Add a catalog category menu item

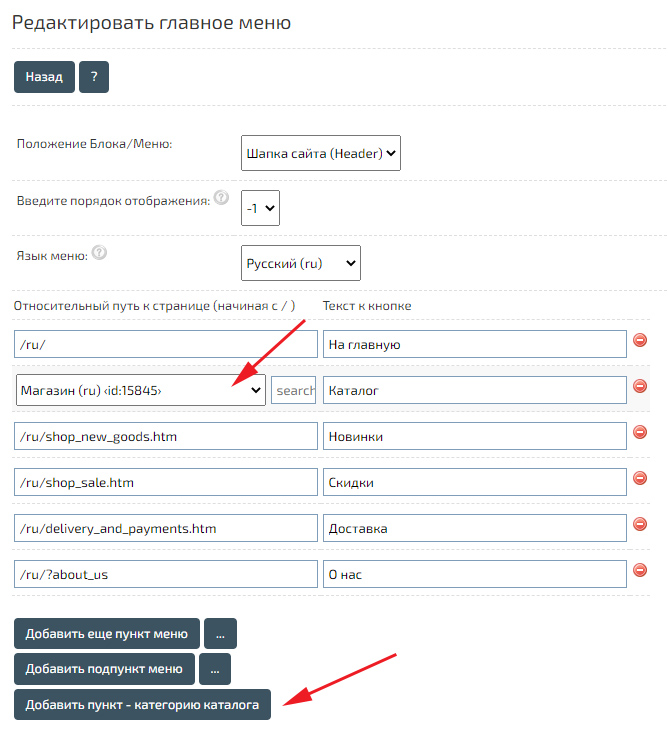coord(142,704)
